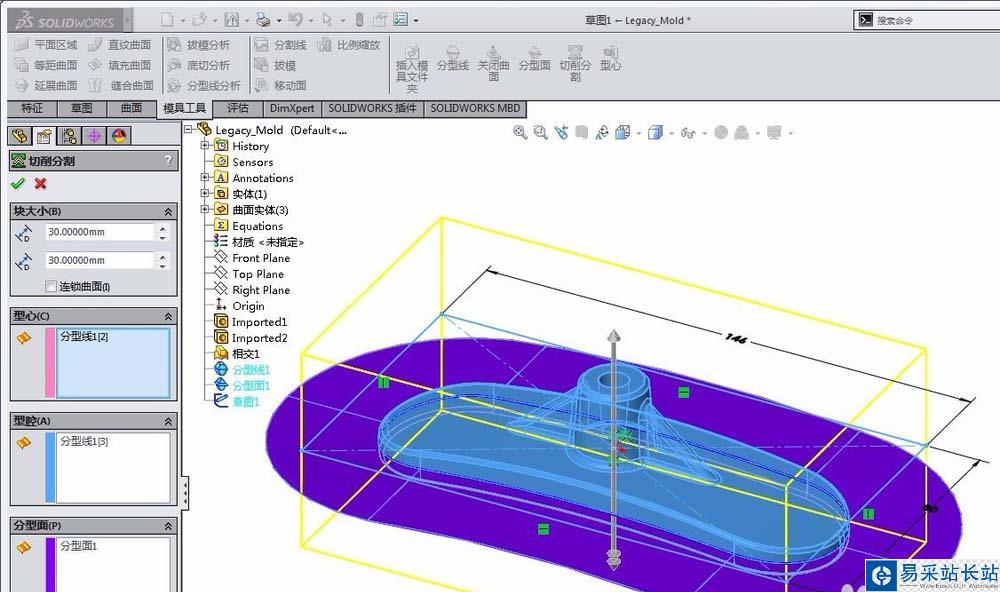
Task: Select the 等距曲面 offset surface tool
Action: pos(47,65)
